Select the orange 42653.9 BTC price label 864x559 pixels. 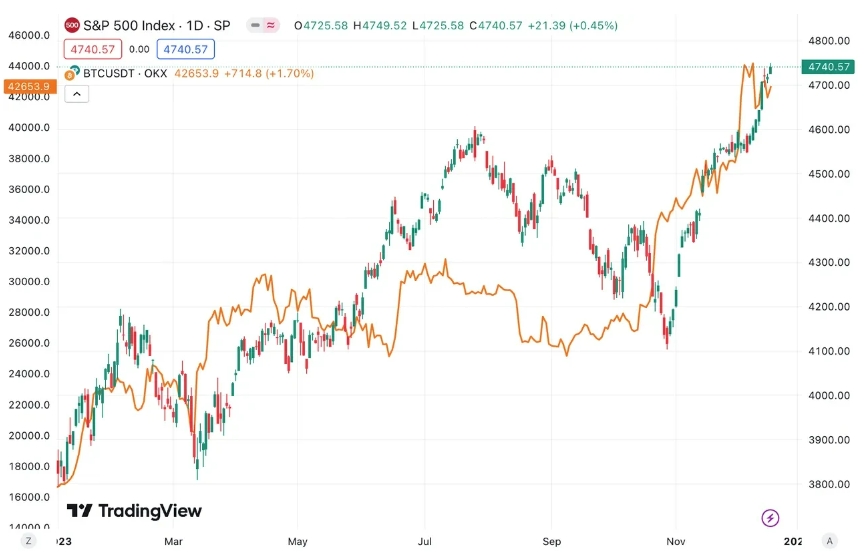point(29,86)
